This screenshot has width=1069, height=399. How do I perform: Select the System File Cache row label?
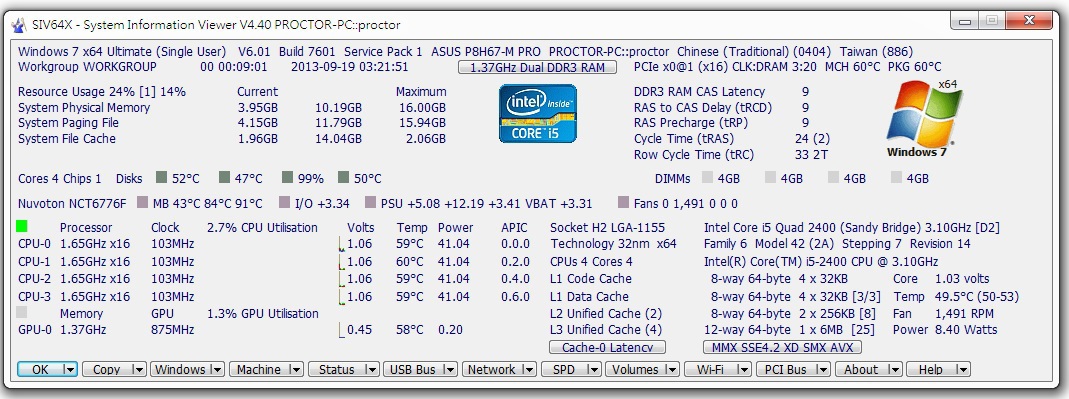tap(67, 138)
